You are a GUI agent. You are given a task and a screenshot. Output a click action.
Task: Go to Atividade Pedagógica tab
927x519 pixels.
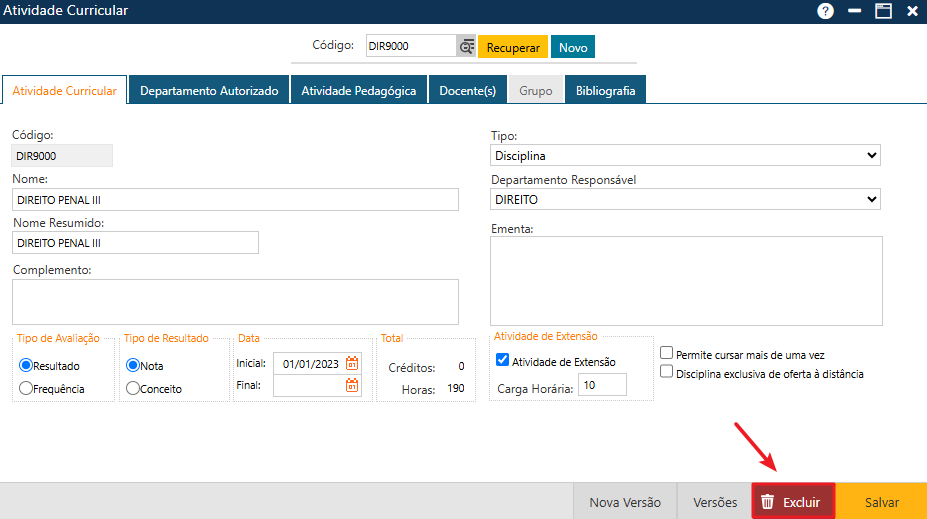(358, 90)
